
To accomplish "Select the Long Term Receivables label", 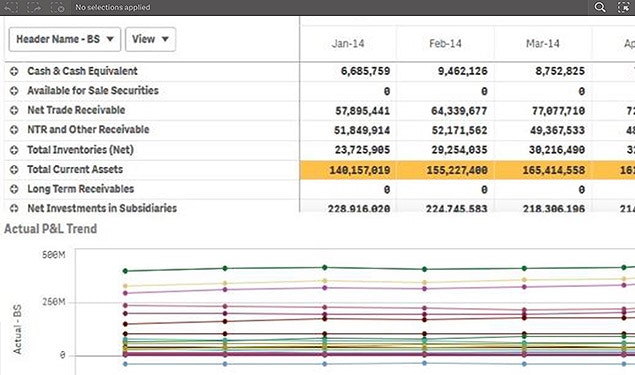I will pos(81,189).
